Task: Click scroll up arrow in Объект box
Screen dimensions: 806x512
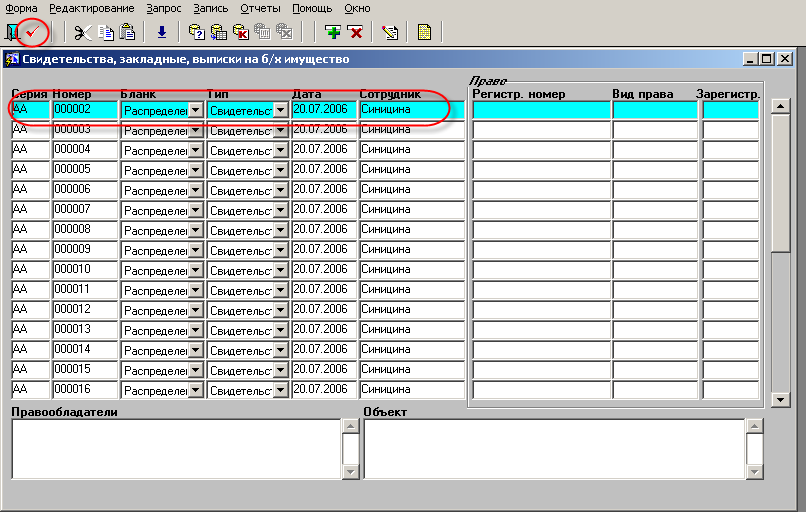Action: (x=755, y=426)
